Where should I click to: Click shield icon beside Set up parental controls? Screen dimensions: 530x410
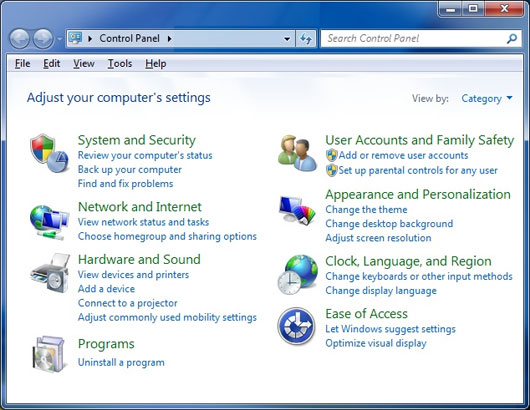point(332,170)
